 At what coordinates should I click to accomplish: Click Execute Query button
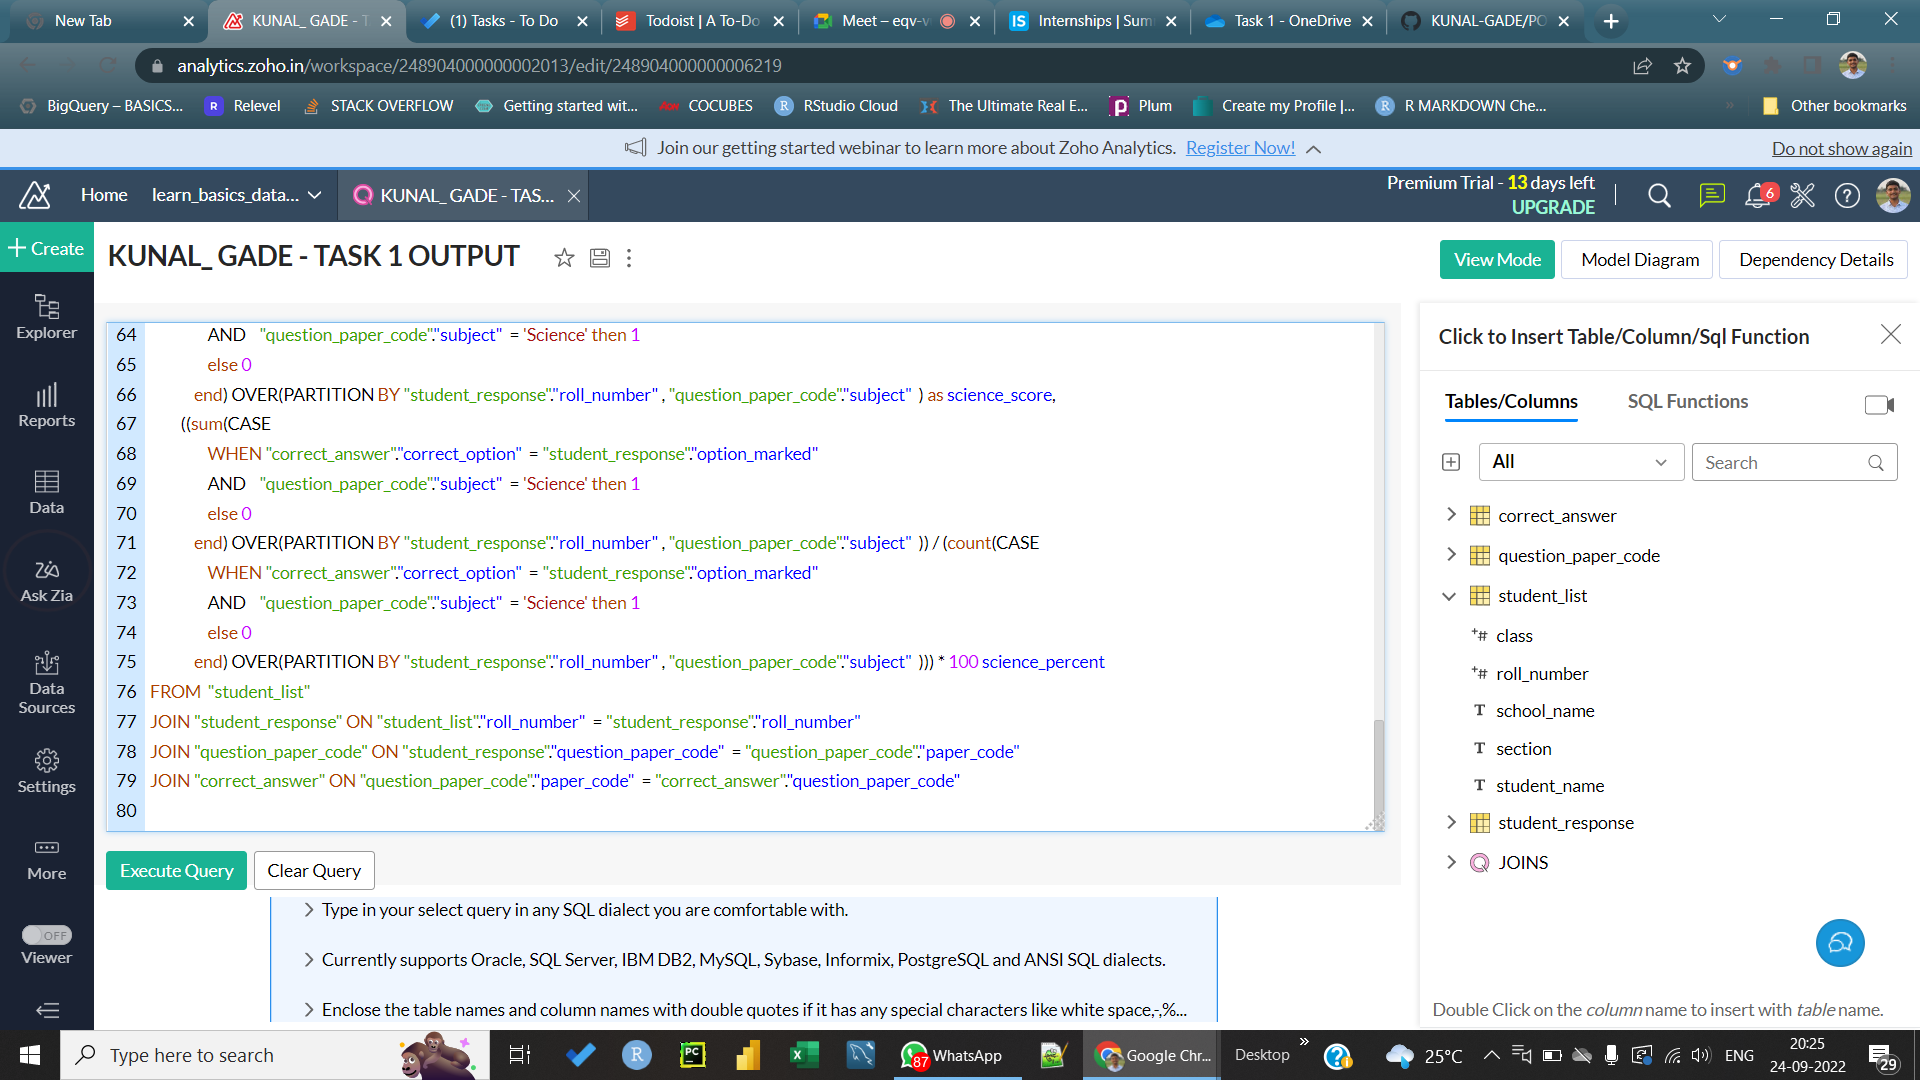click(176, 870)
